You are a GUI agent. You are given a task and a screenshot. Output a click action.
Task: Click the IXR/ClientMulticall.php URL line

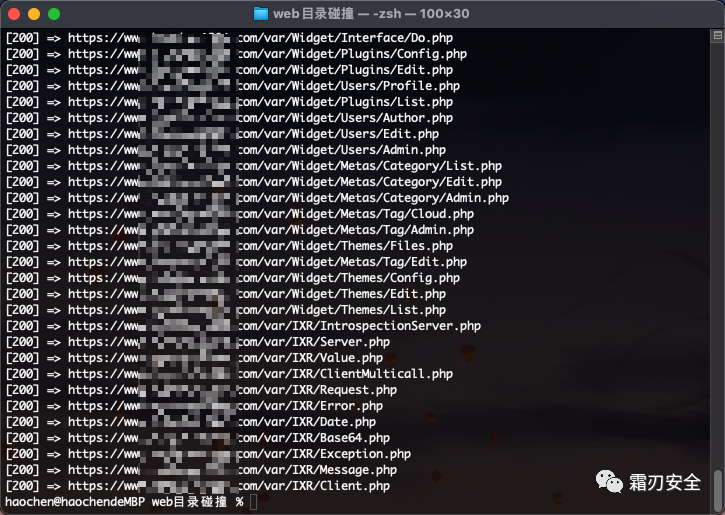[x=229, y=374]
